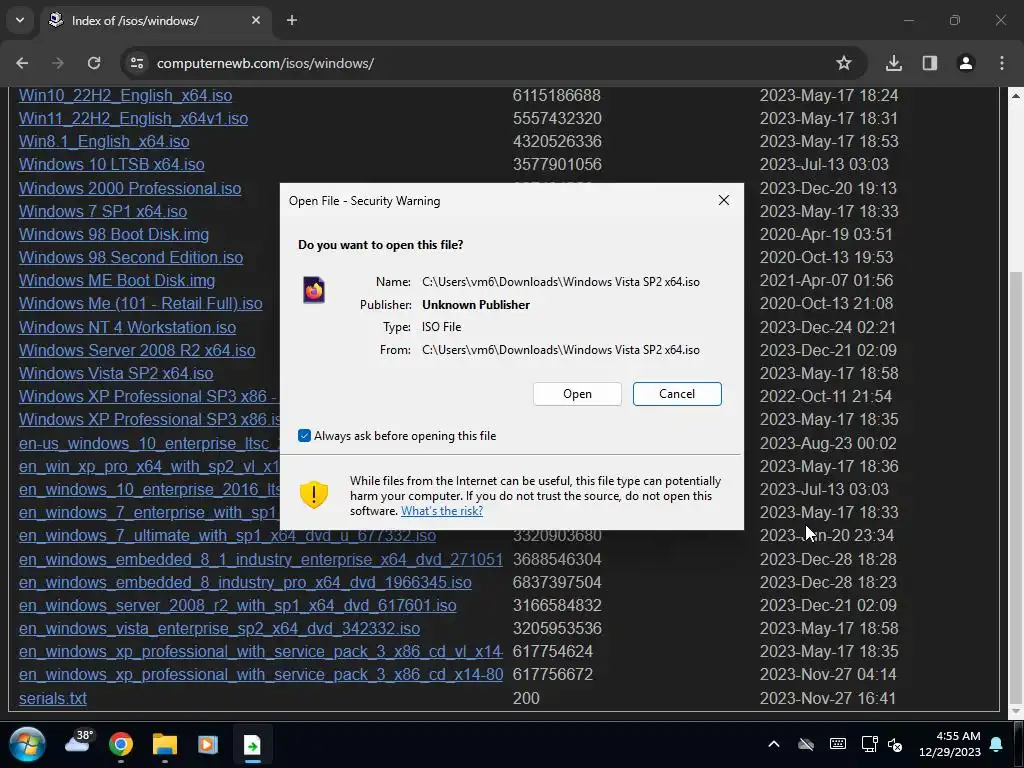Open Windows Me (101 - Retail Full).iso
Image resolution: width=1024 pixels, height=768 pixels.
point(140,303)
